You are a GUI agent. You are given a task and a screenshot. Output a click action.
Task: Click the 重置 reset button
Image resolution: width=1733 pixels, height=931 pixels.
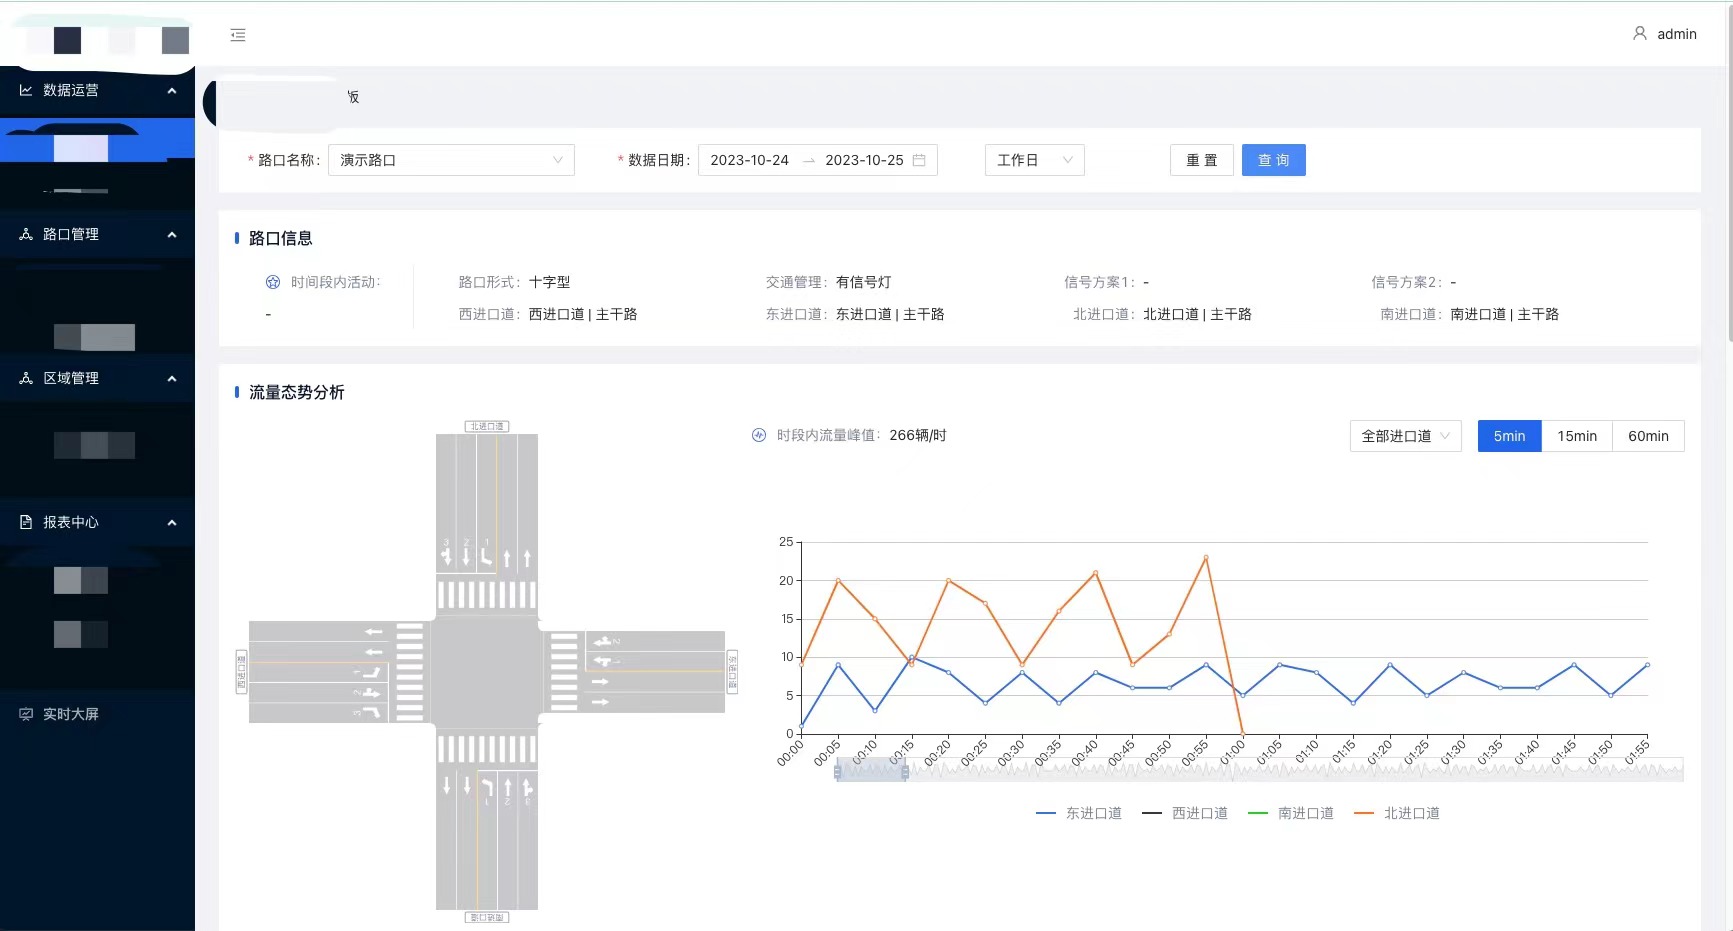[1202, 160]
